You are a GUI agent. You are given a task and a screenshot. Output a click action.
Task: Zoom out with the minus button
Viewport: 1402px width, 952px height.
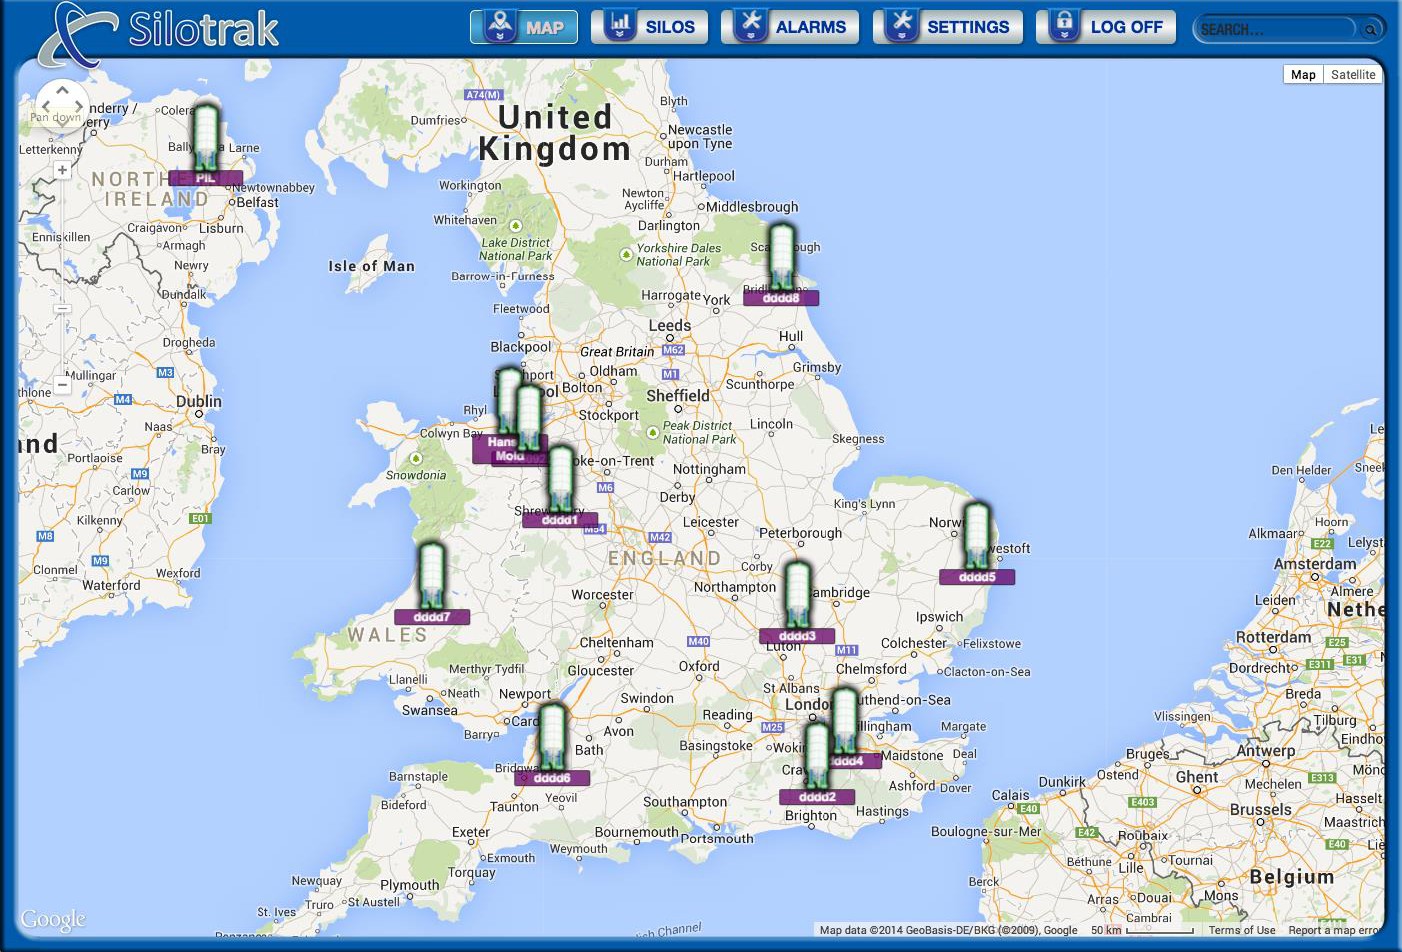[62, 384]
